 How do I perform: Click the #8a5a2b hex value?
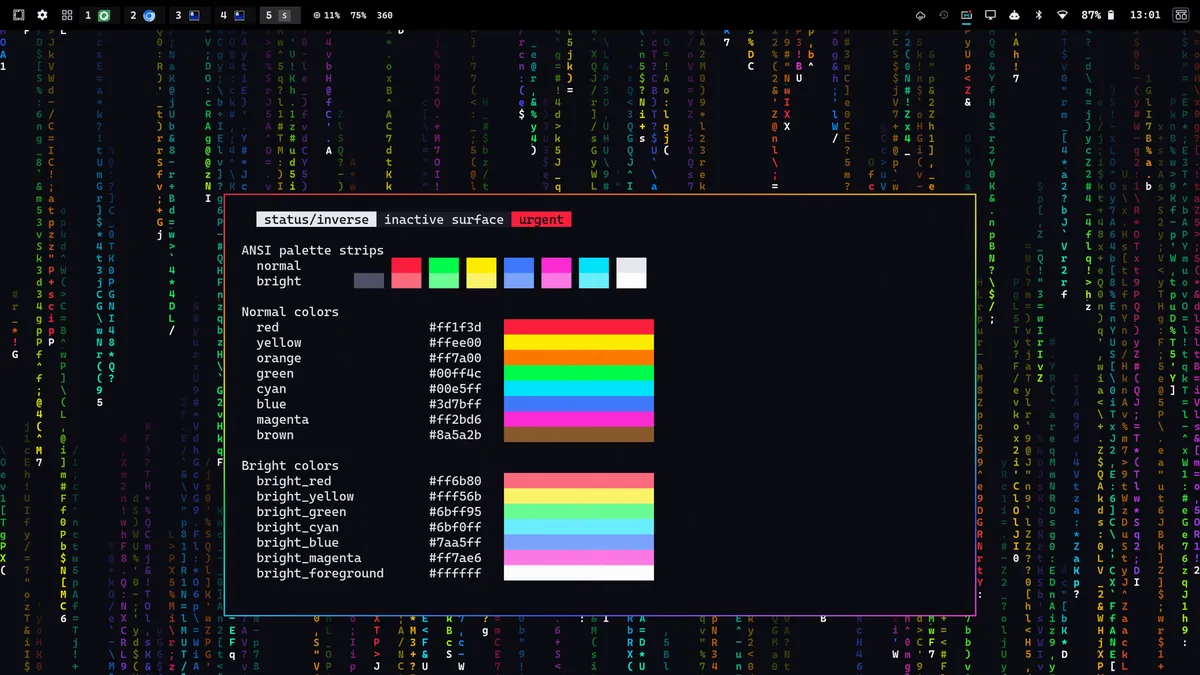(455, 435)
